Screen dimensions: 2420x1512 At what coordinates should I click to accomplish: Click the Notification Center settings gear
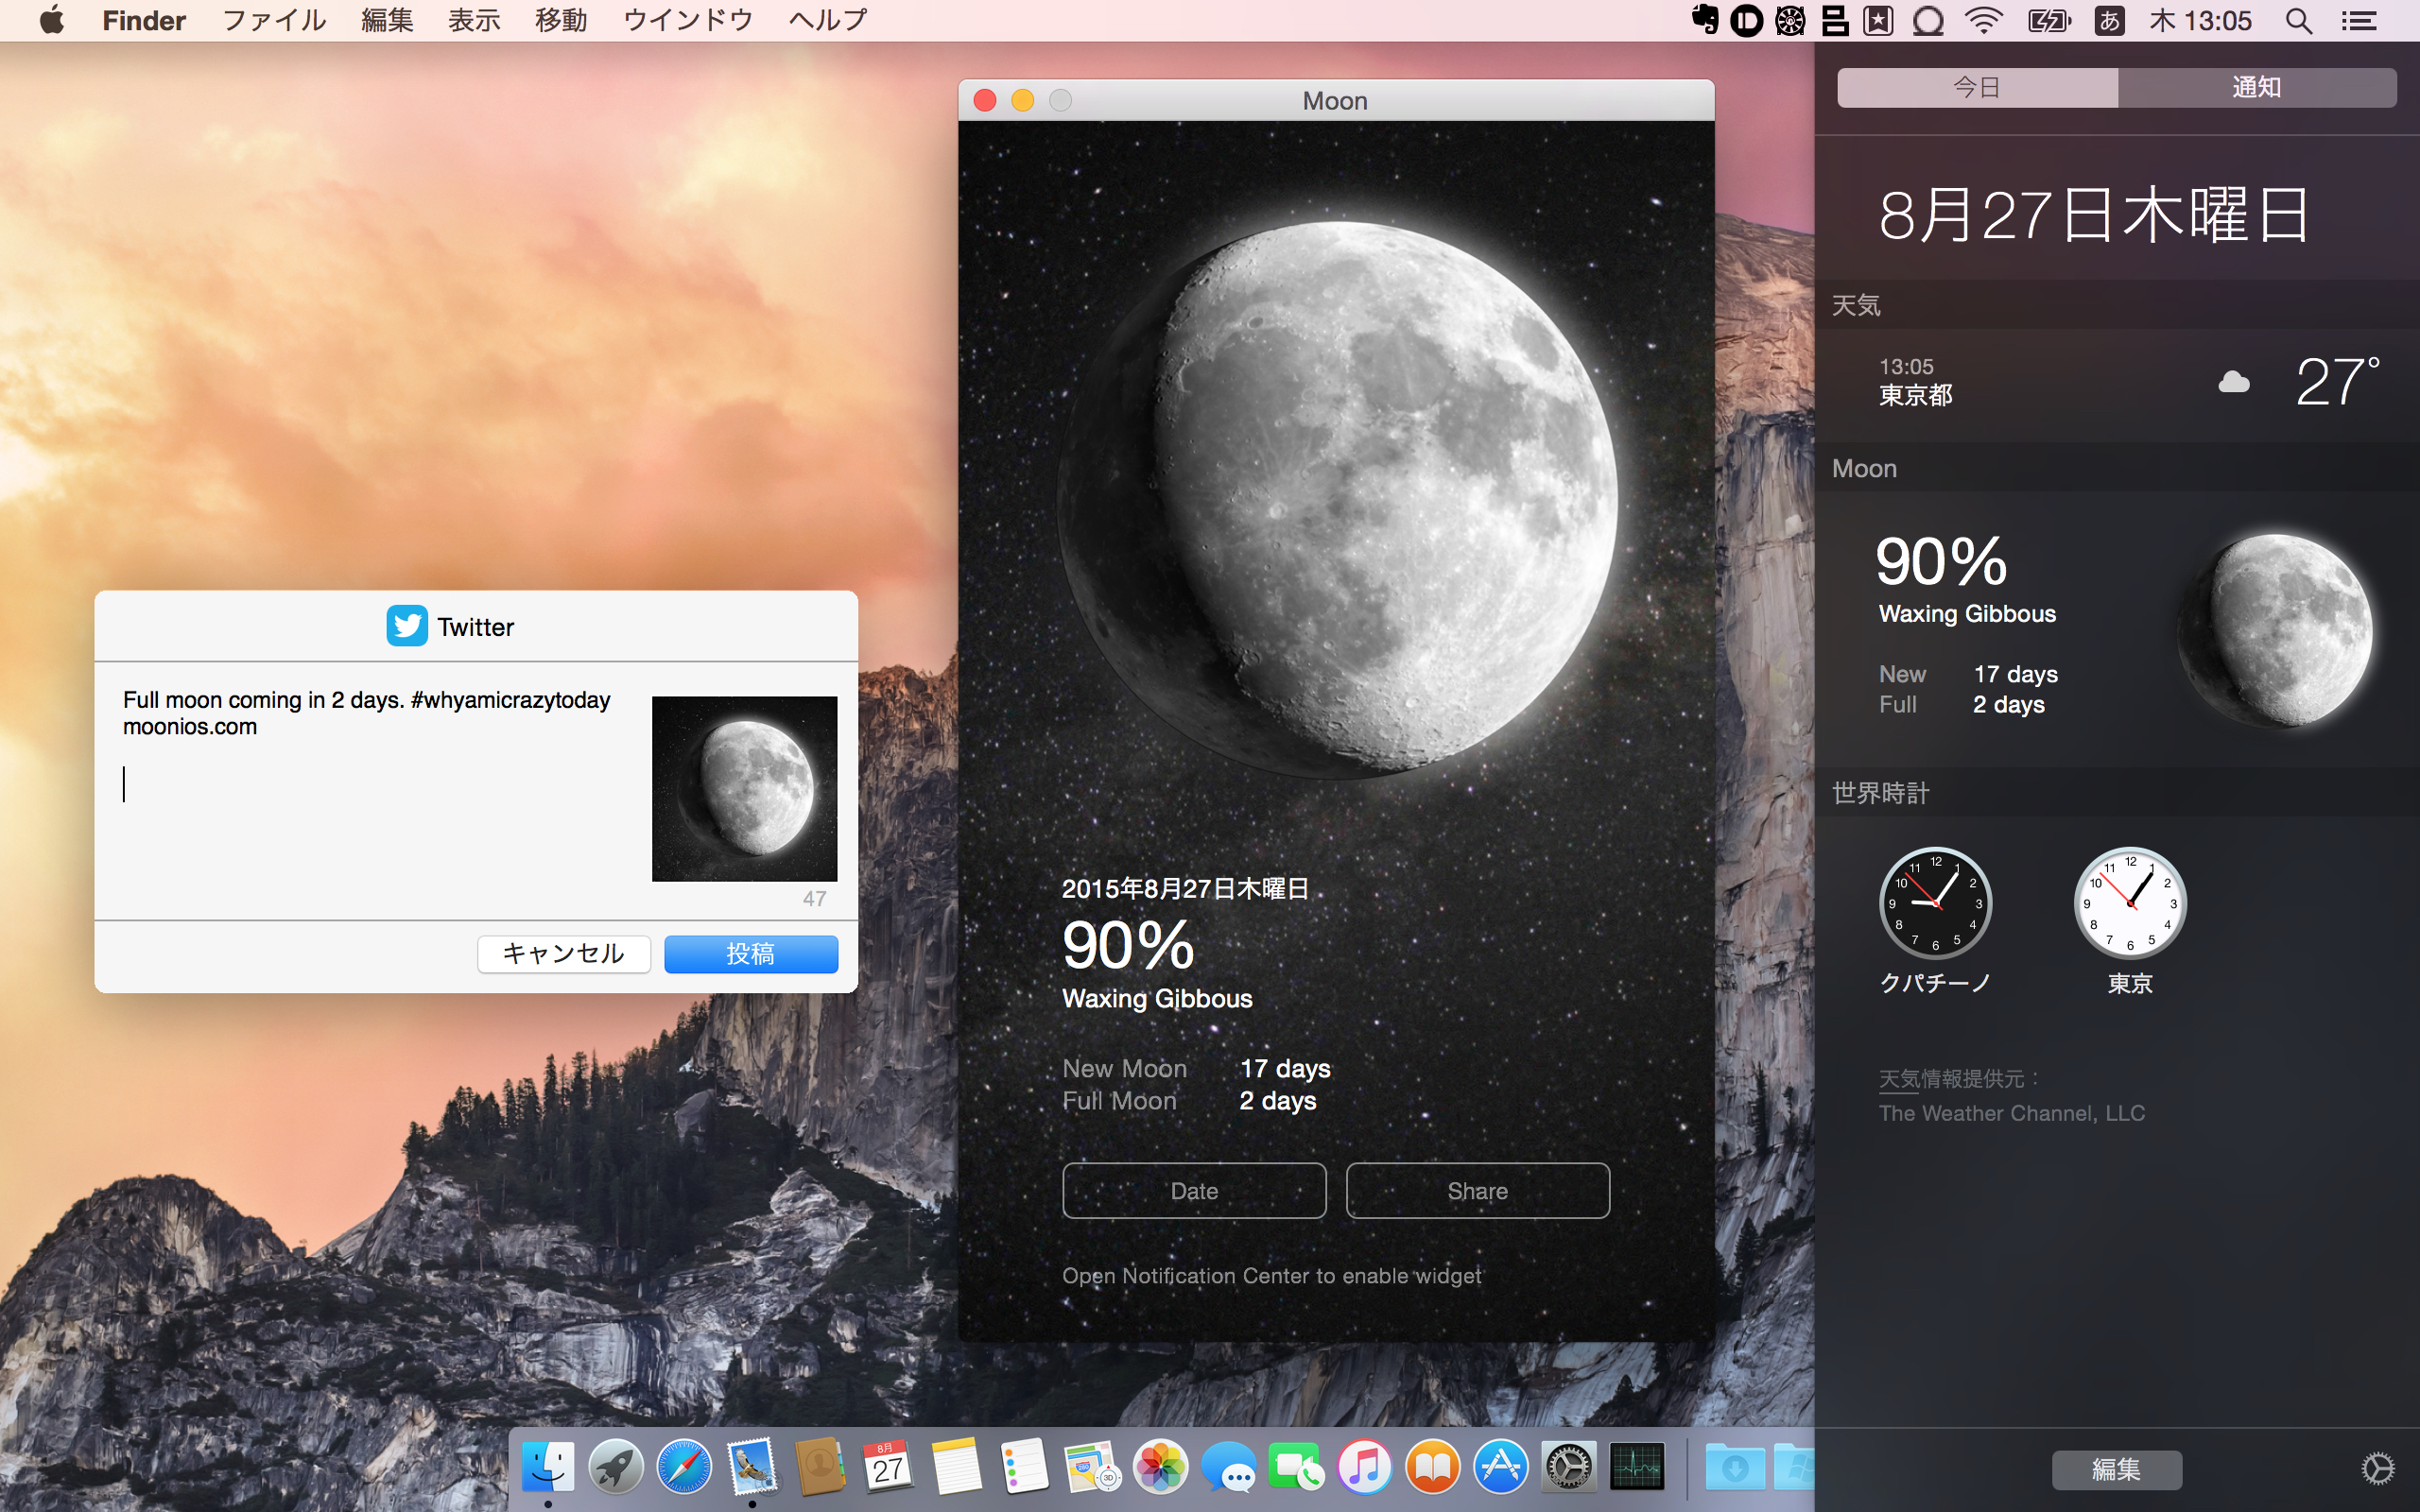coord(2377,1469)
